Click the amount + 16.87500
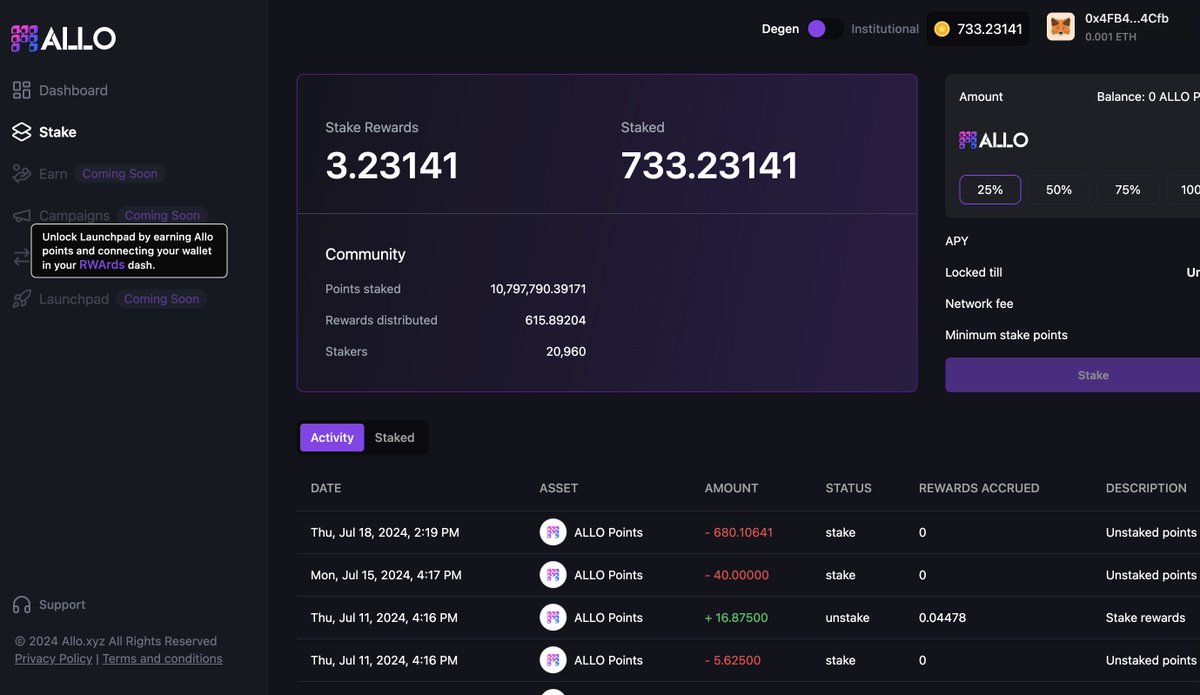This screenshot has height=695, width=1200. click(x=736, y=618)
